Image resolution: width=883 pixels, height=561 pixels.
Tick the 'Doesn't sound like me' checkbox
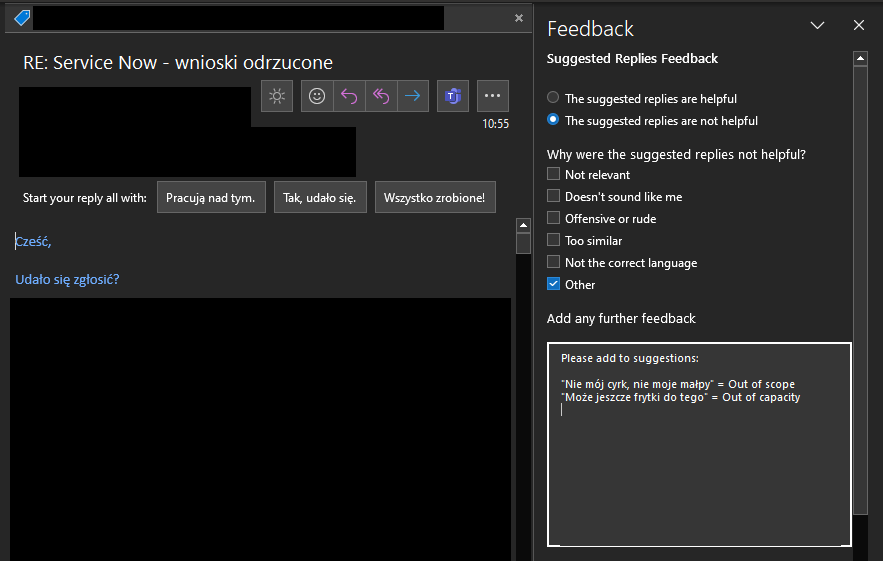[x=554, y=196]
